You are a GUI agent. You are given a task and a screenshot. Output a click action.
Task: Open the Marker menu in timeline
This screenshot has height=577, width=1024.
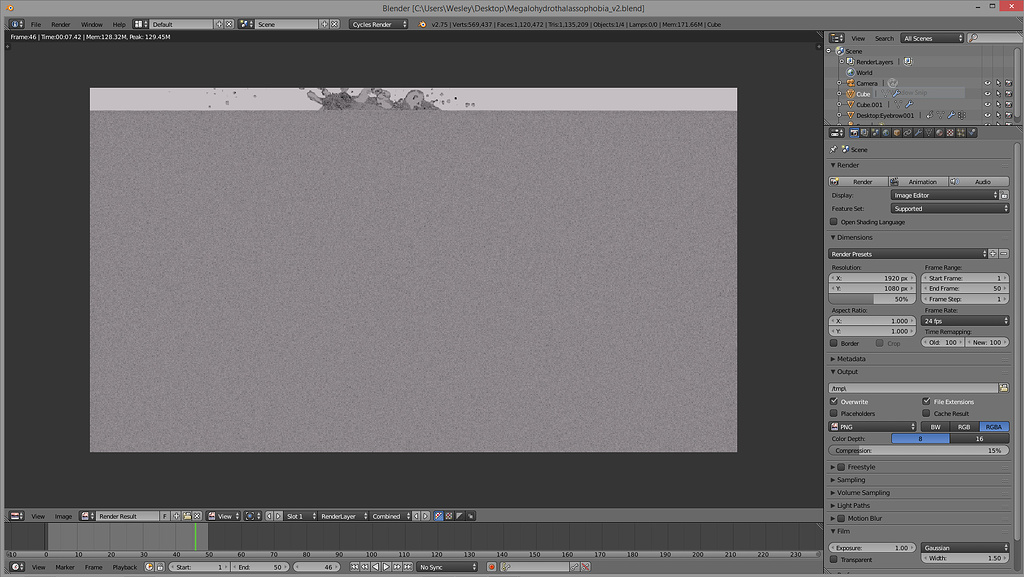(65, 567)
